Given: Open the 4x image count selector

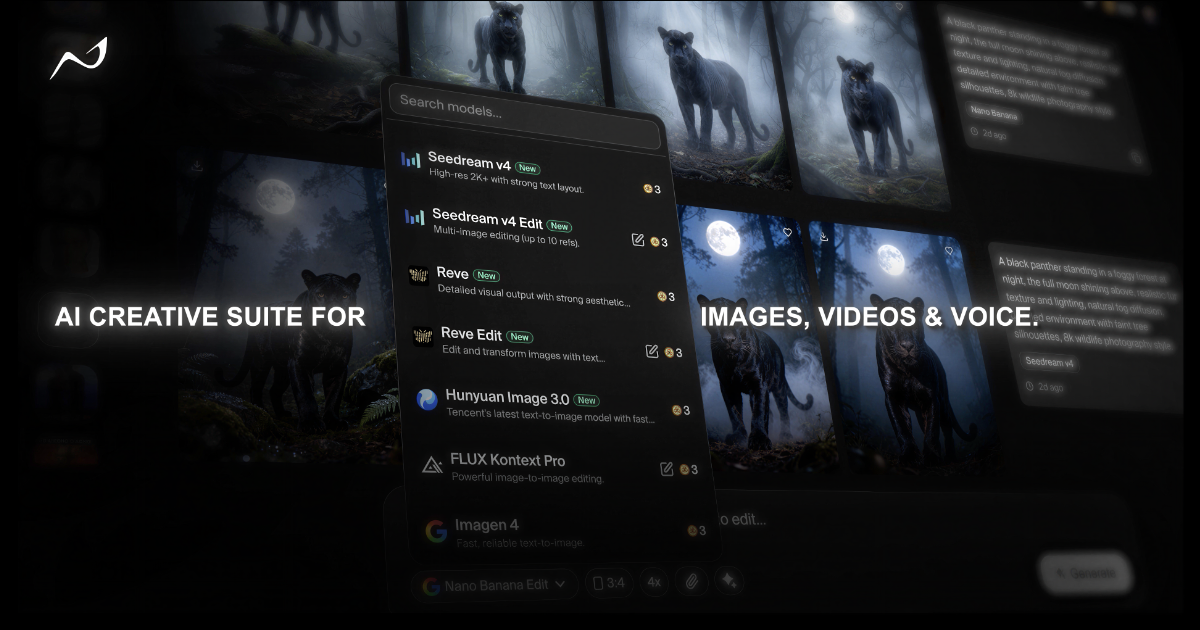Looking at the screenshot, I should tap(654, 582).
